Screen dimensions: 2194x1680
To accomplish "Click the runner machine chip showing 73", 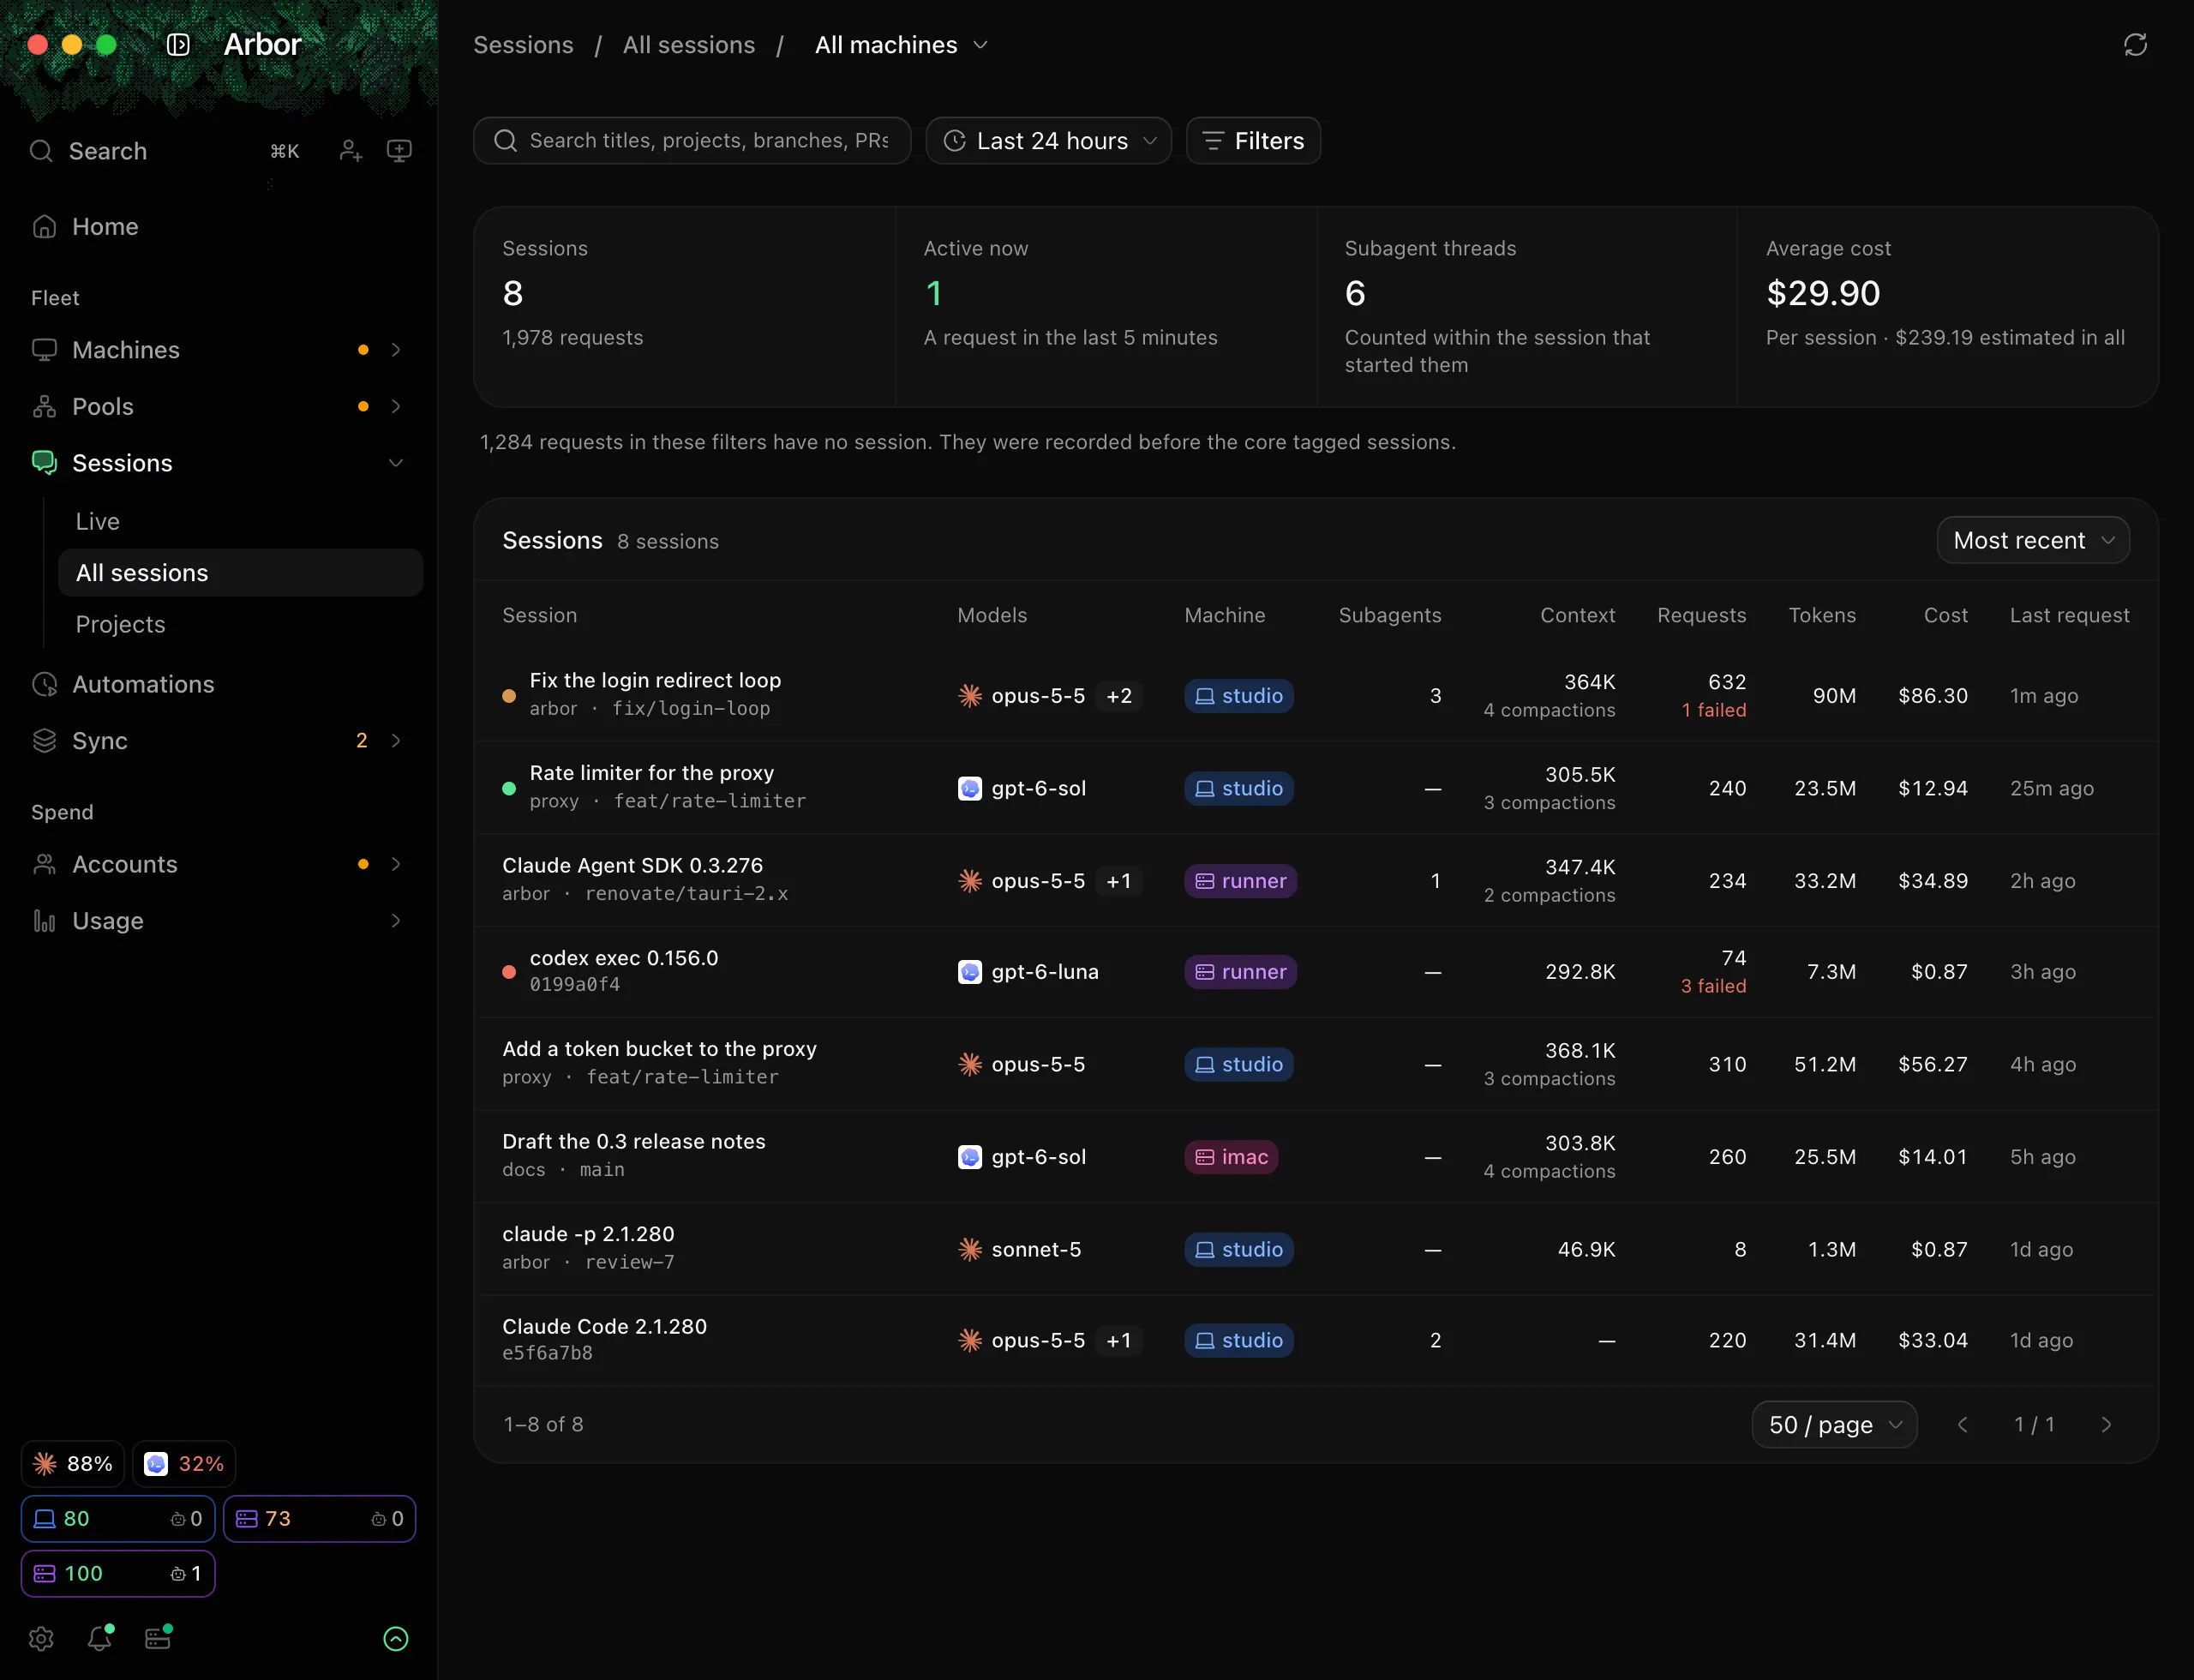I will (319, 1519).
